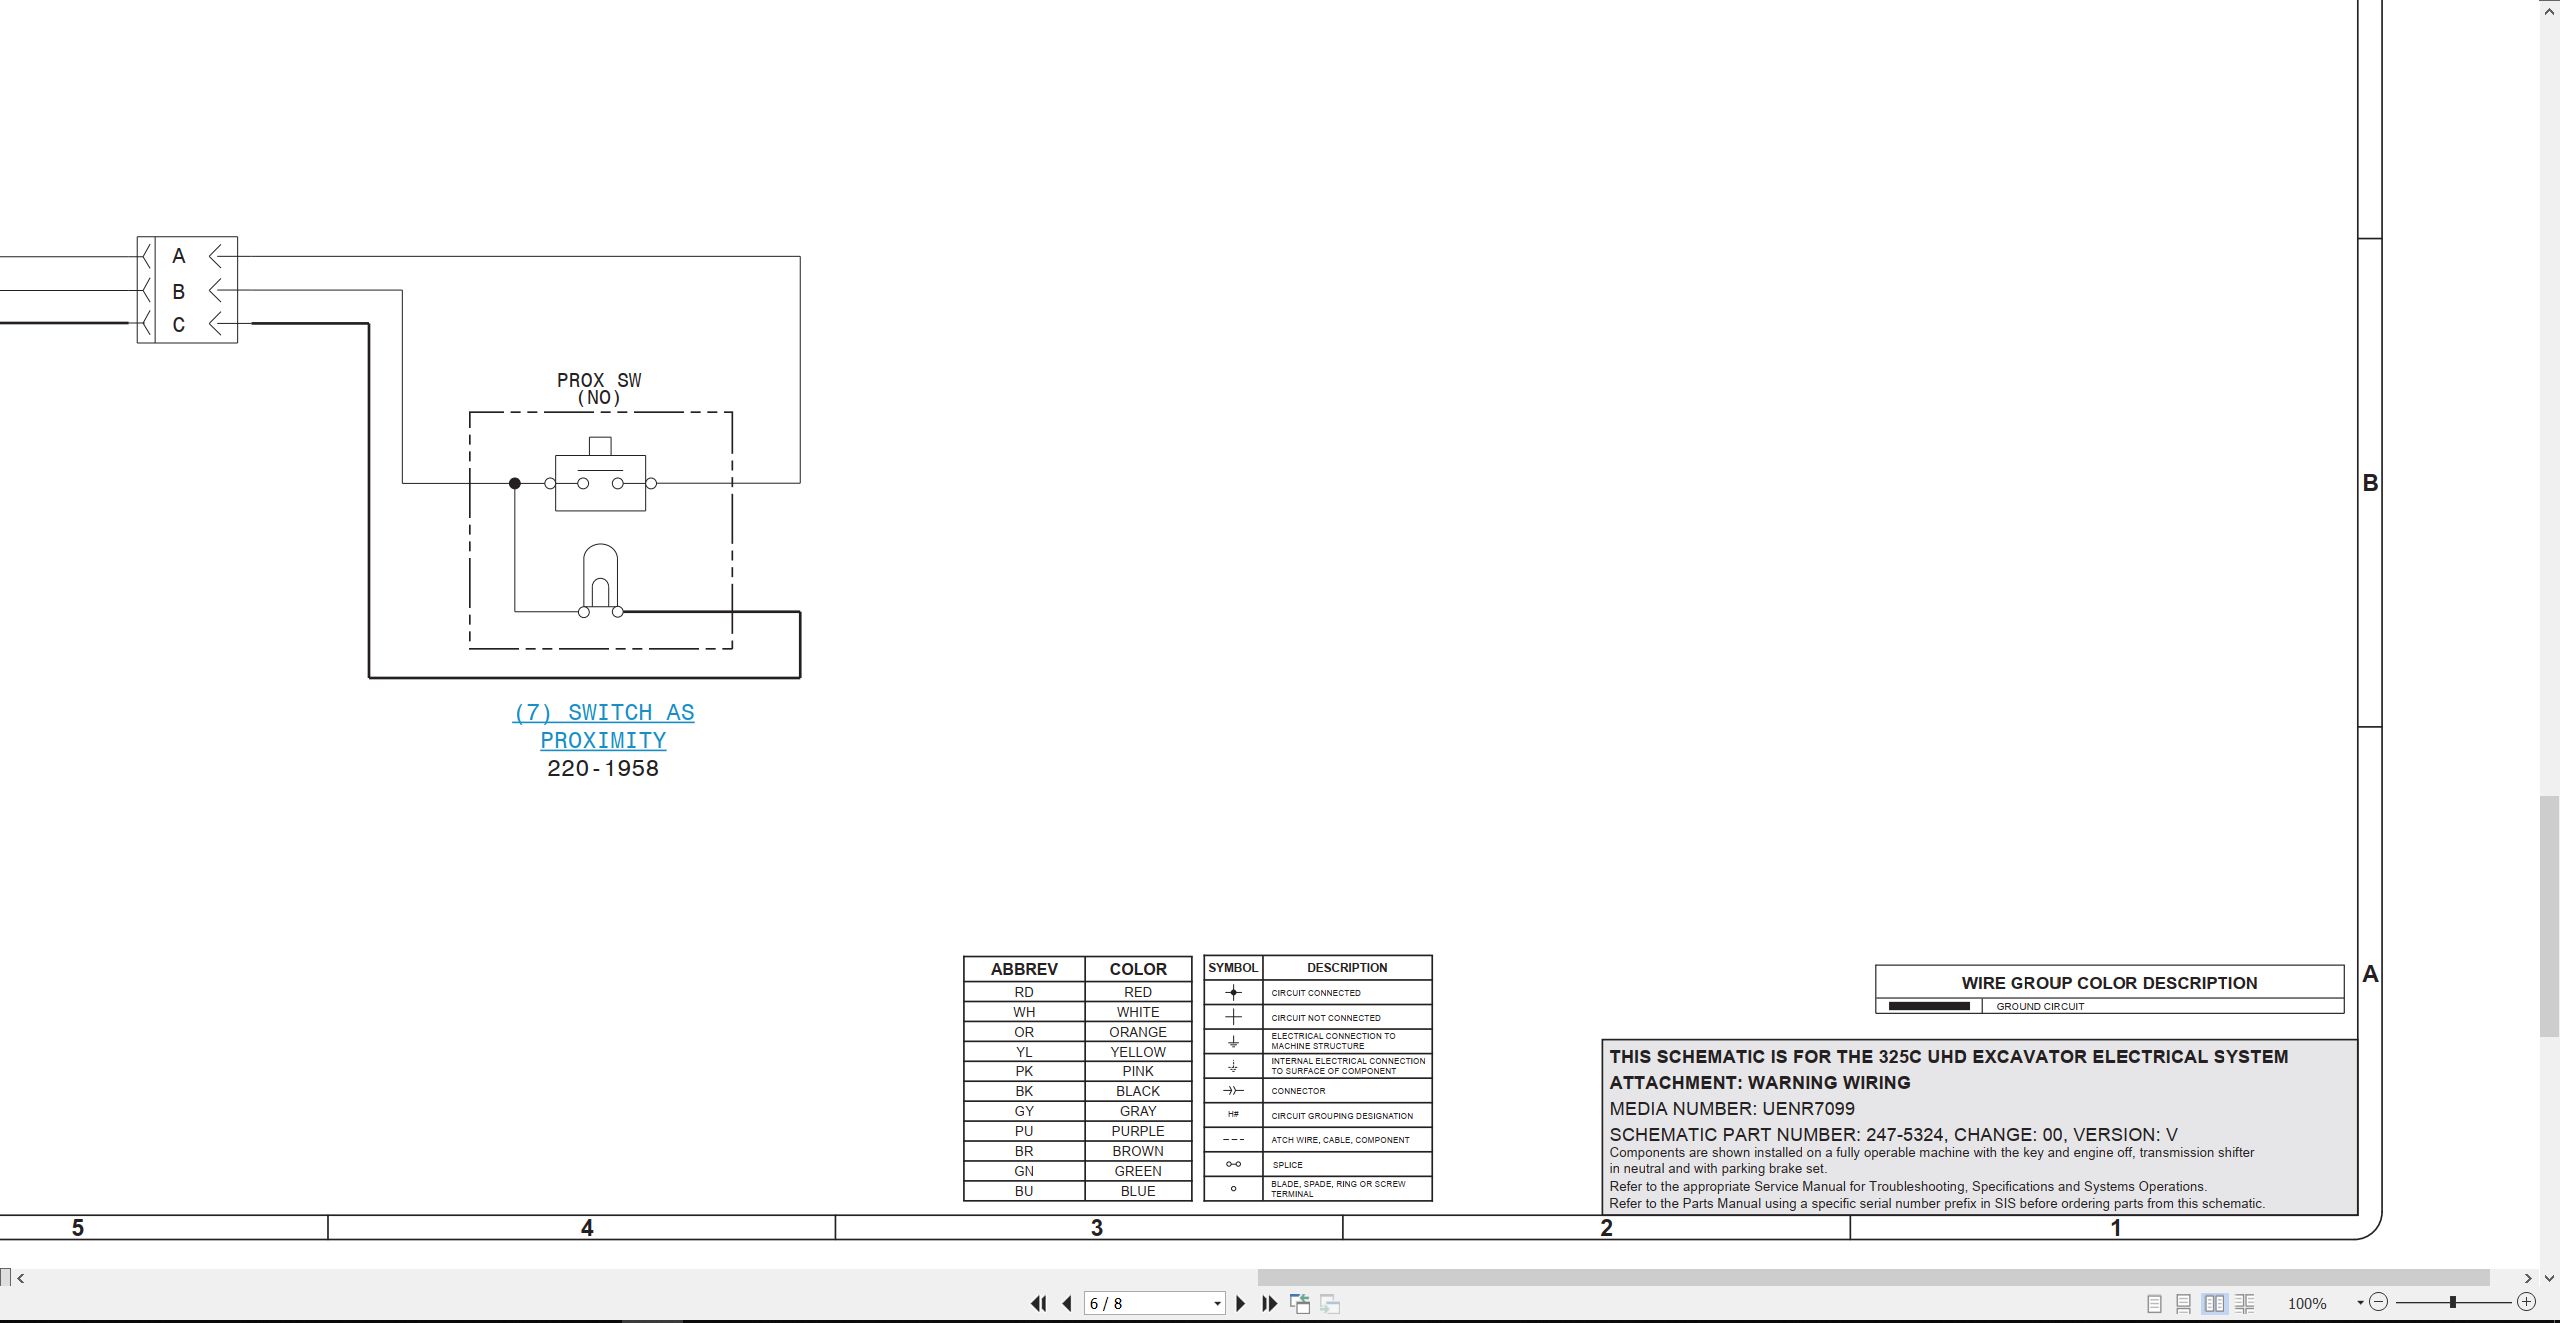Click grid column number 3

point(1097,1228)
